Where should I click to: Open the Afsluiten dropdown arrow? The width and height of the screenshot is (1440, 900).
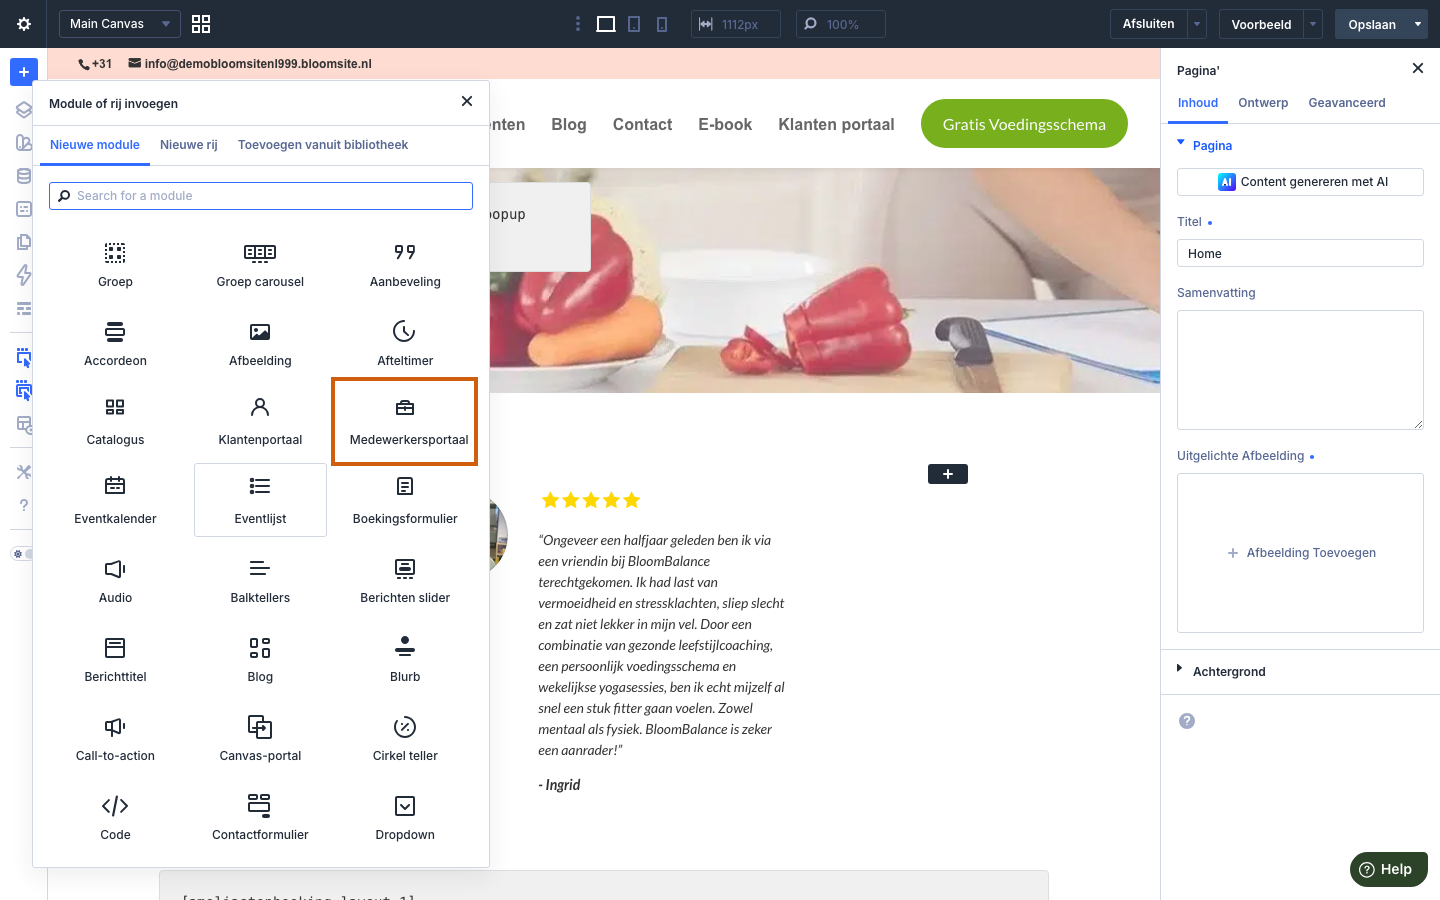click(1197, 24)
